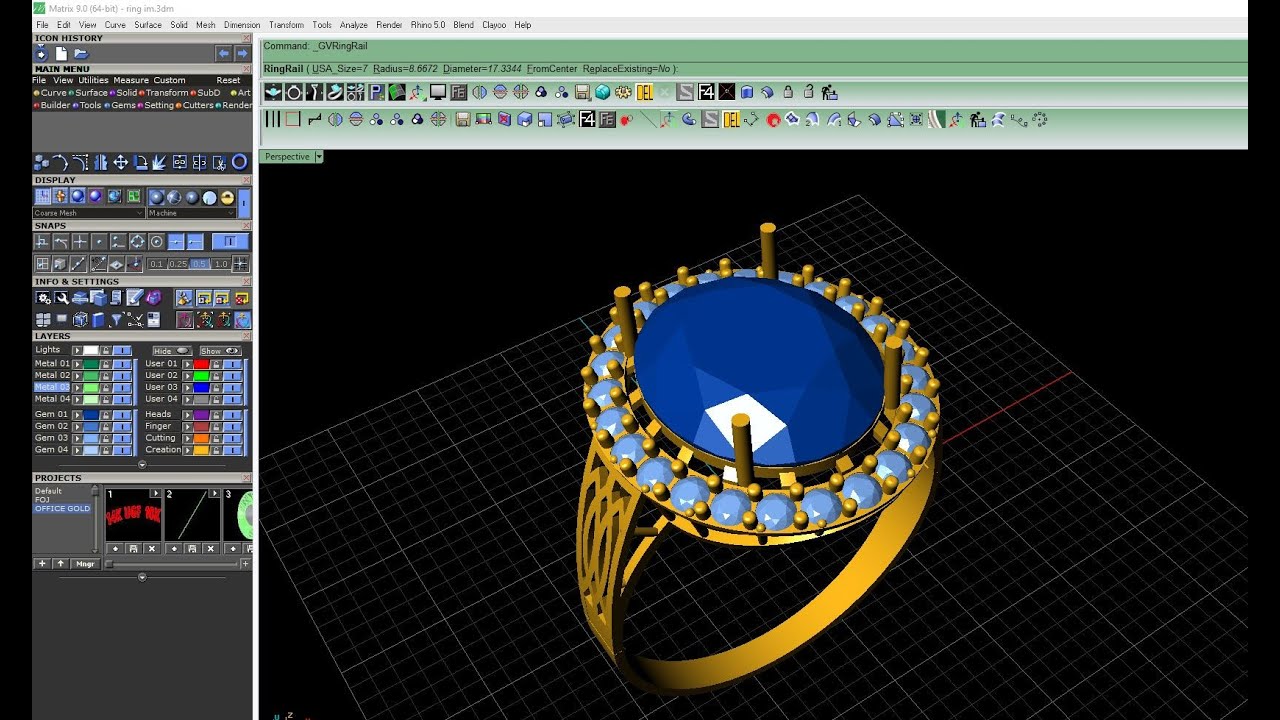Expand the Heads layer arrow
The width and height of the screenshot is (1280, 720).
click(187, 414)
